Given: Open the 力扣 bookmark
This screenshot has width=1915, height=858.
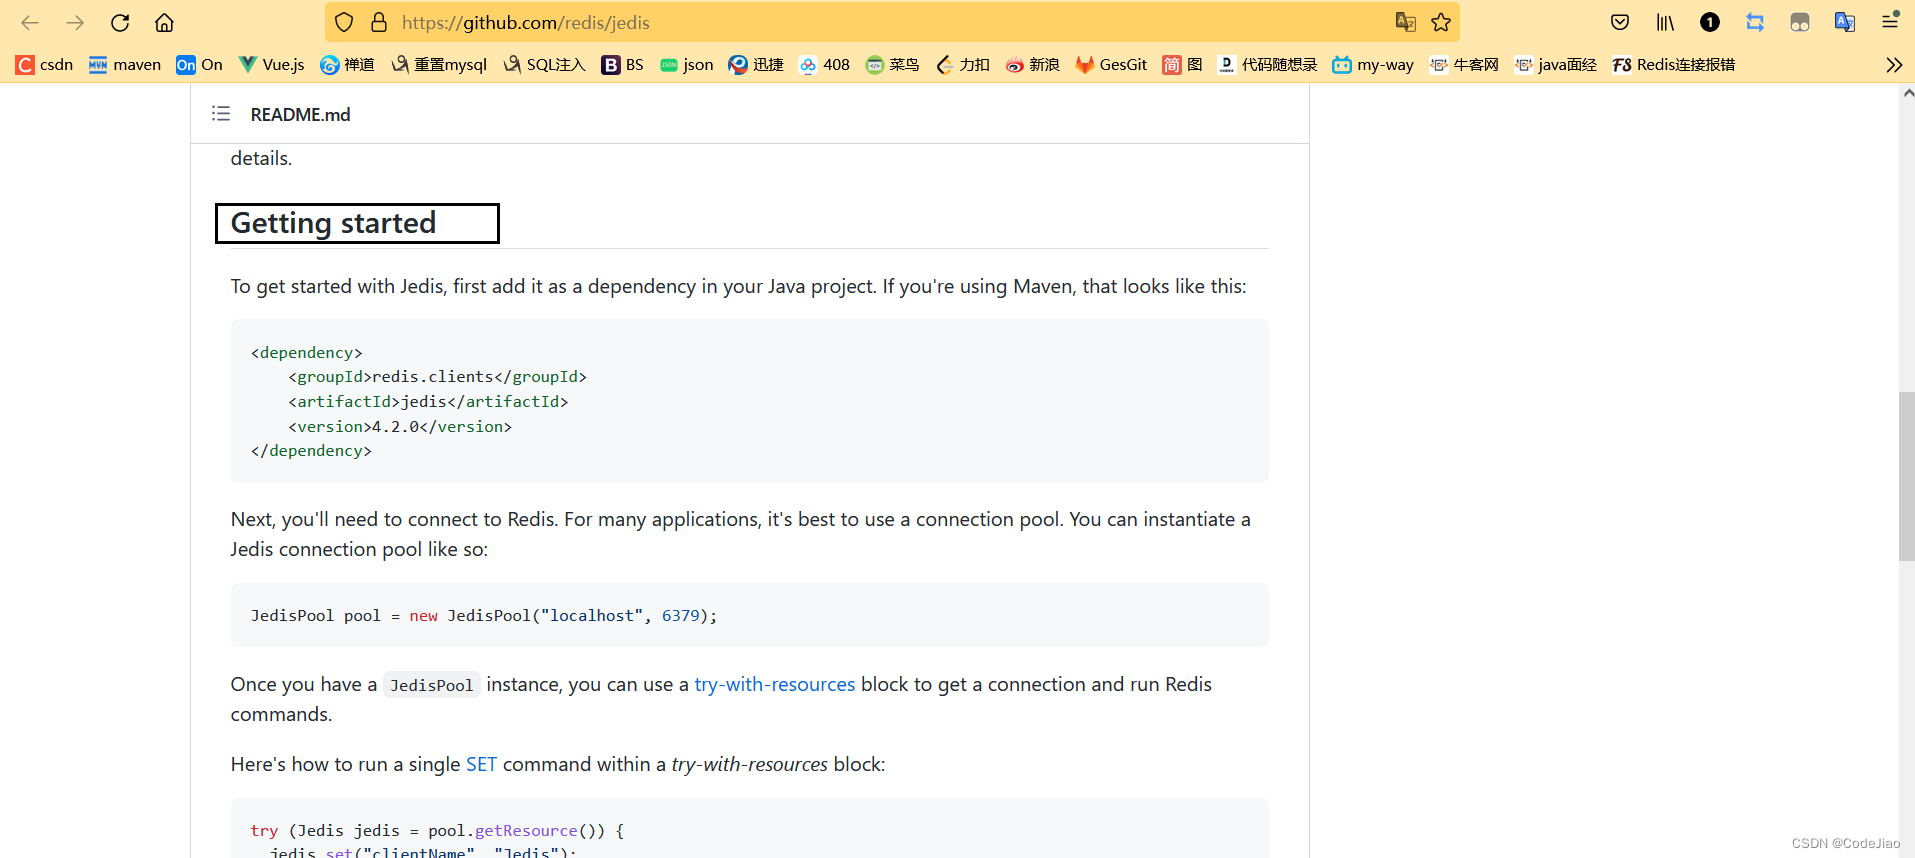Looking at the screenshot, I should tap(963, 65).
